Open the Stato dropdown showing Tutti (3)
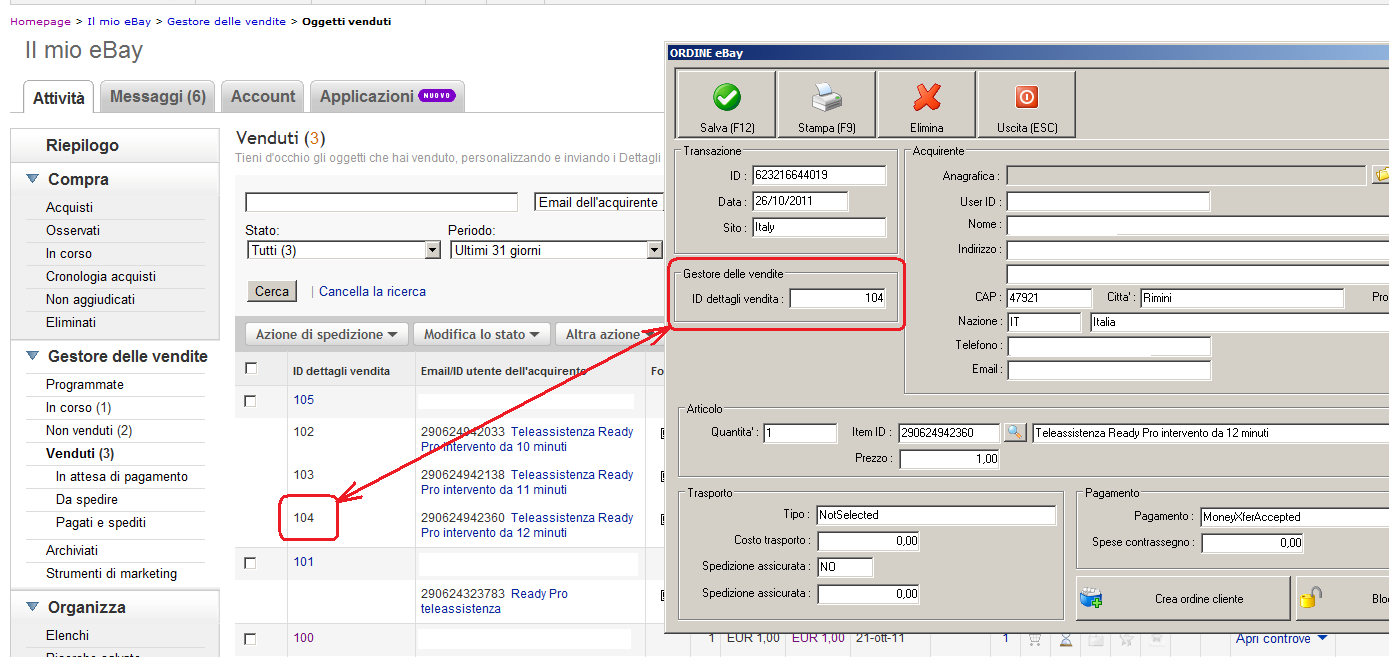 pos(343,250)
